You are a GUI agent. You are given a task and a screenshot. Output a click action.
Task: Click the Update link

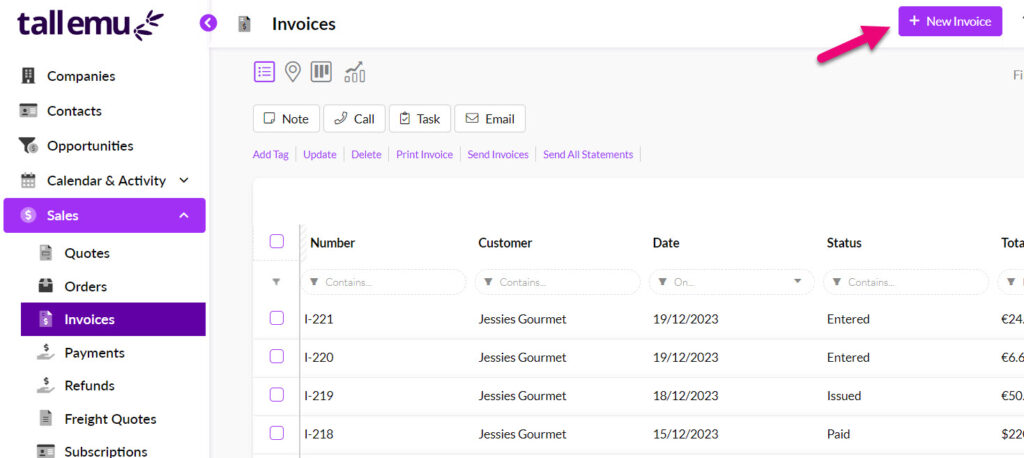coord(320,155)
